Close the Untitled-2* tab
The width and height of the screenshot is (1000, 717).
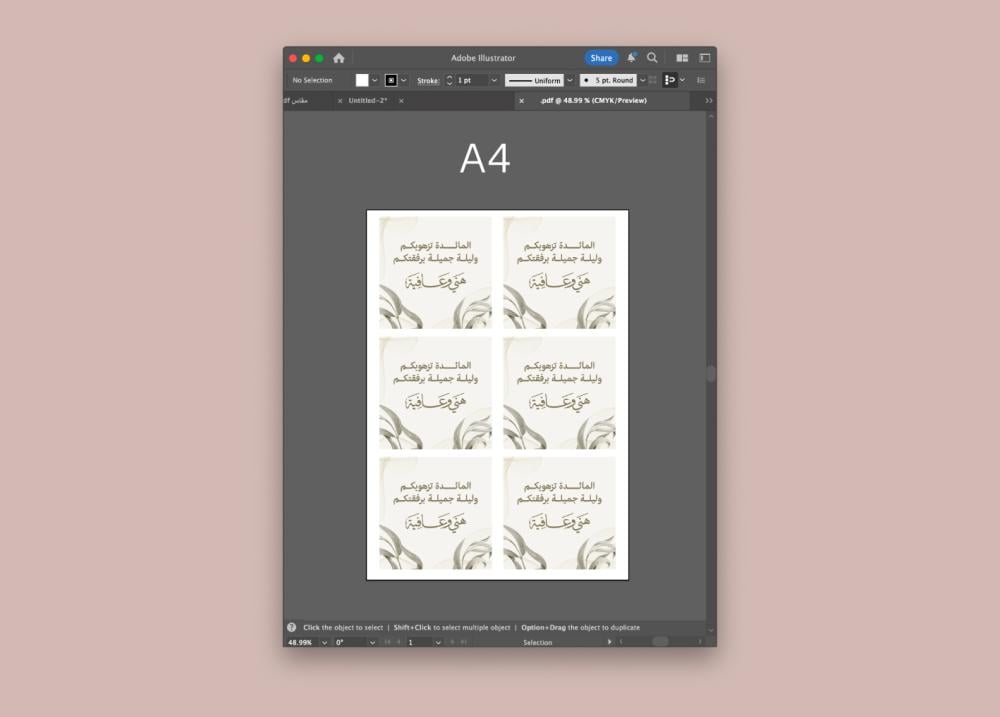point(401,101)
